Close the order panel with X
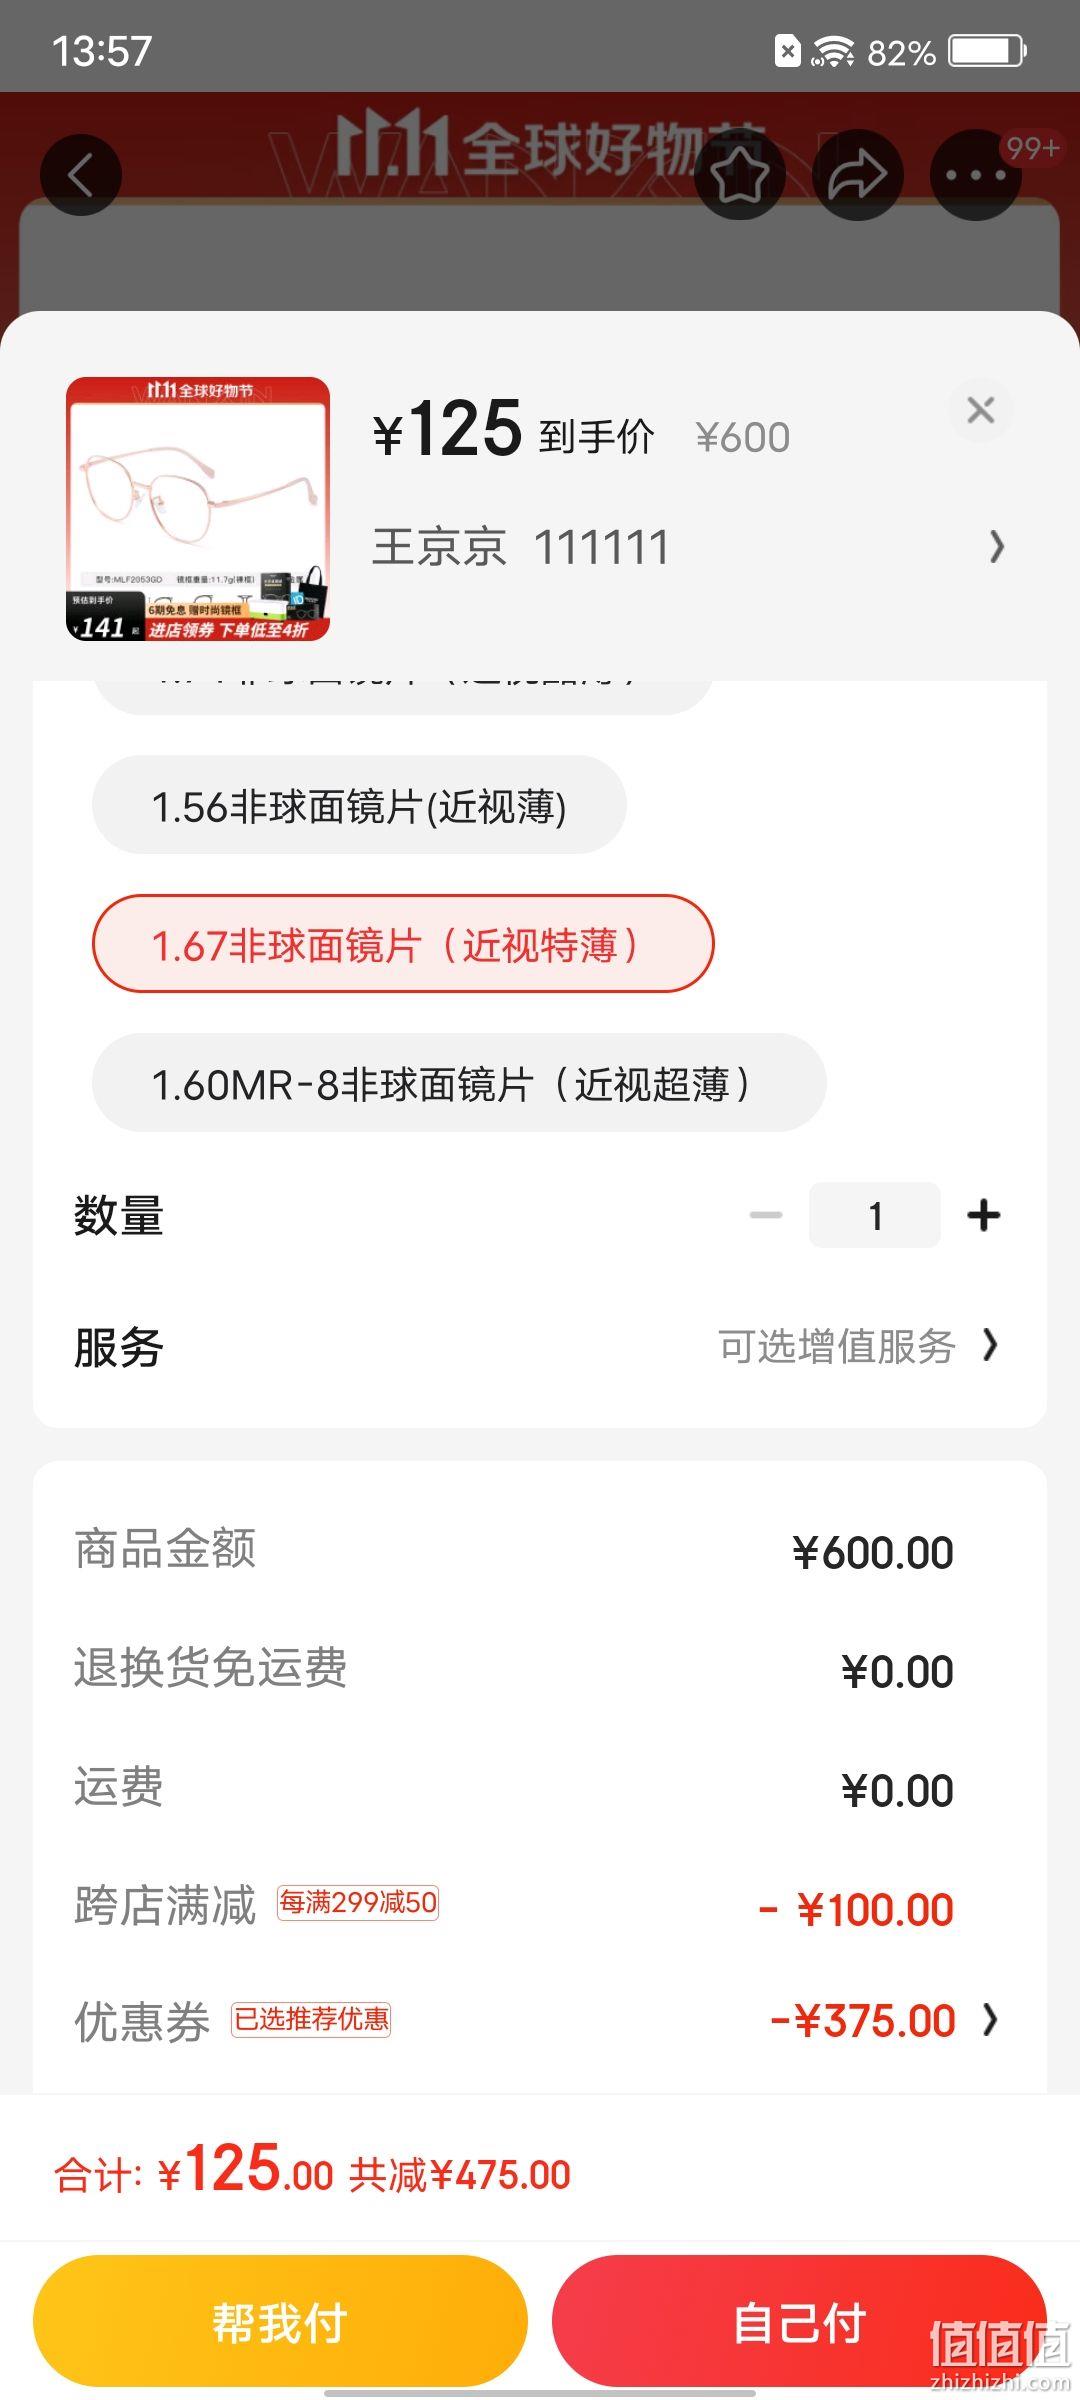The height and width of the screenshot is (2400, 1080). point(981,410)
